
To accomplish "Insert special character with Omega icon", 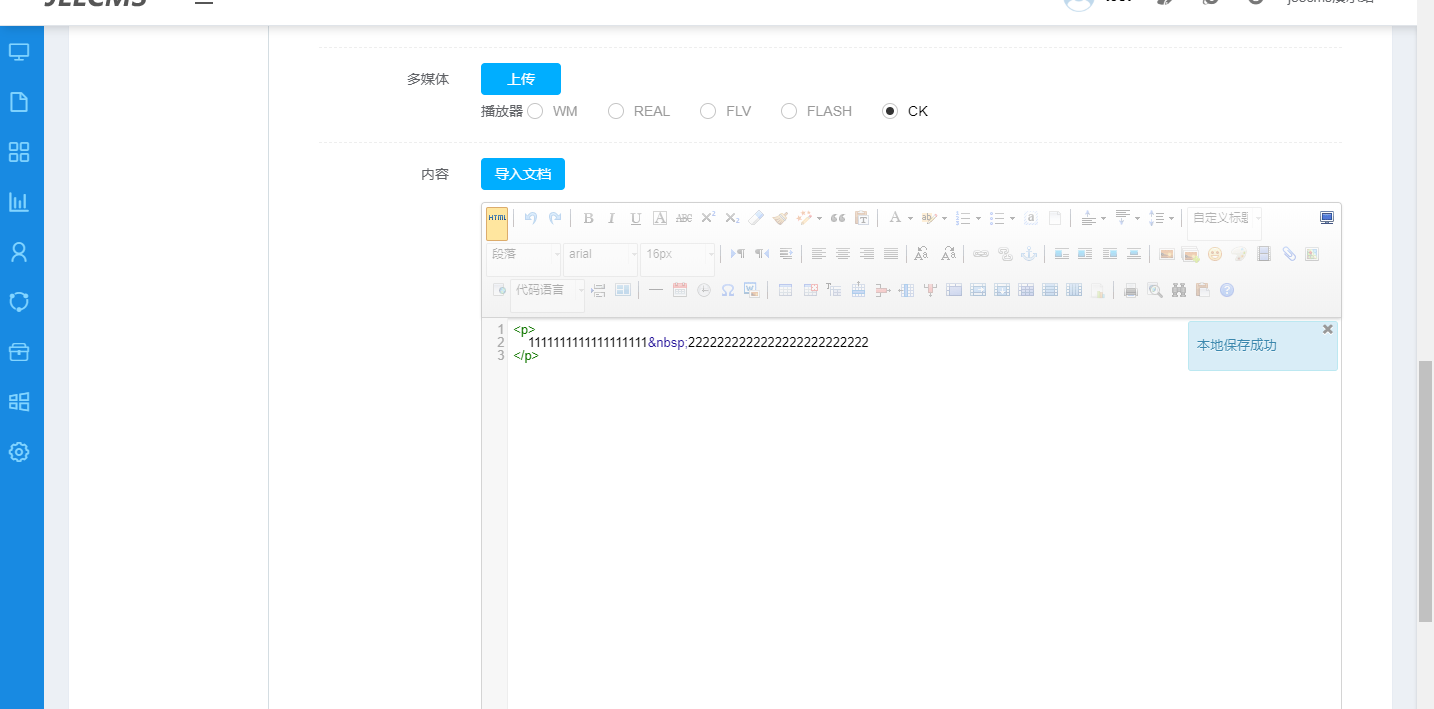I will [x=728, y=290].
